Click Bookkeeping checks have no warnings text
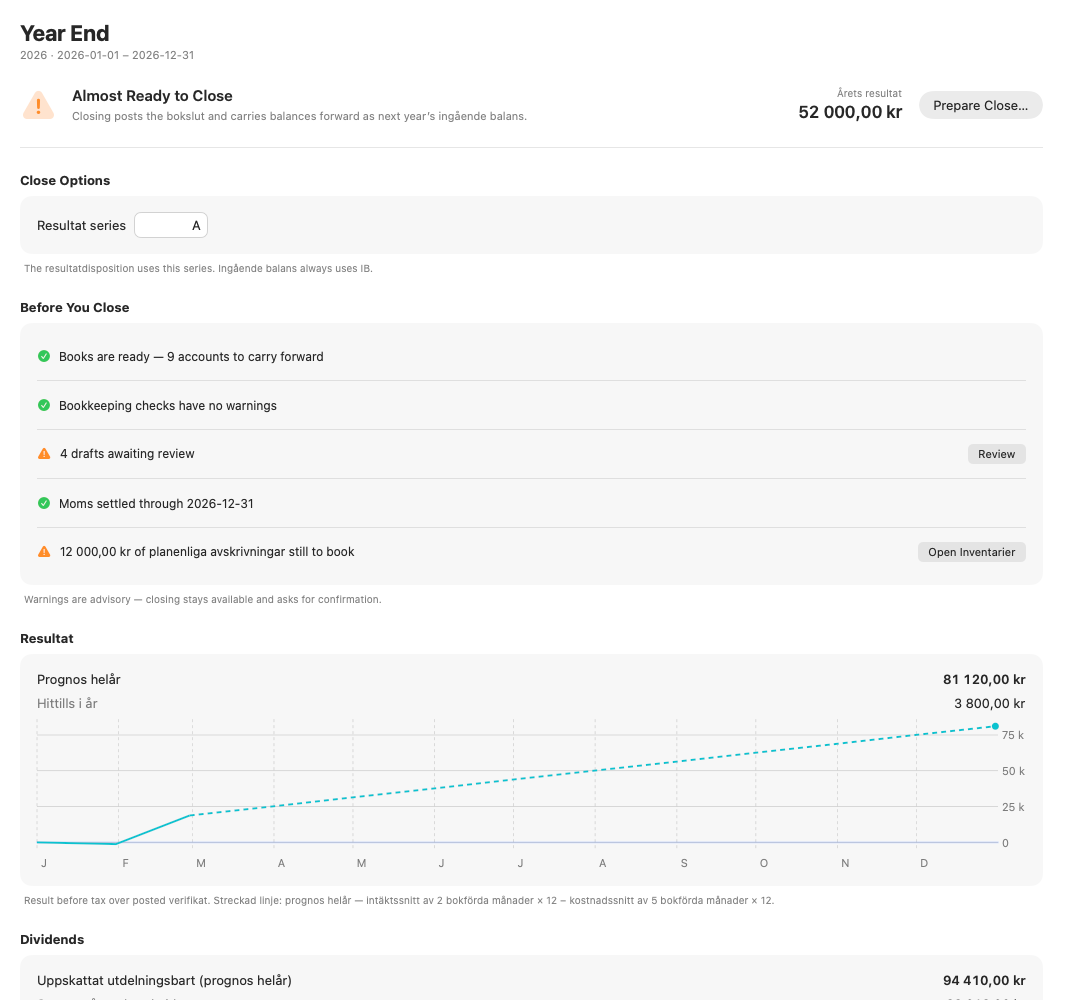Image resolution: width=1080 pixels, height=1000 pixels. click(167, 406)
